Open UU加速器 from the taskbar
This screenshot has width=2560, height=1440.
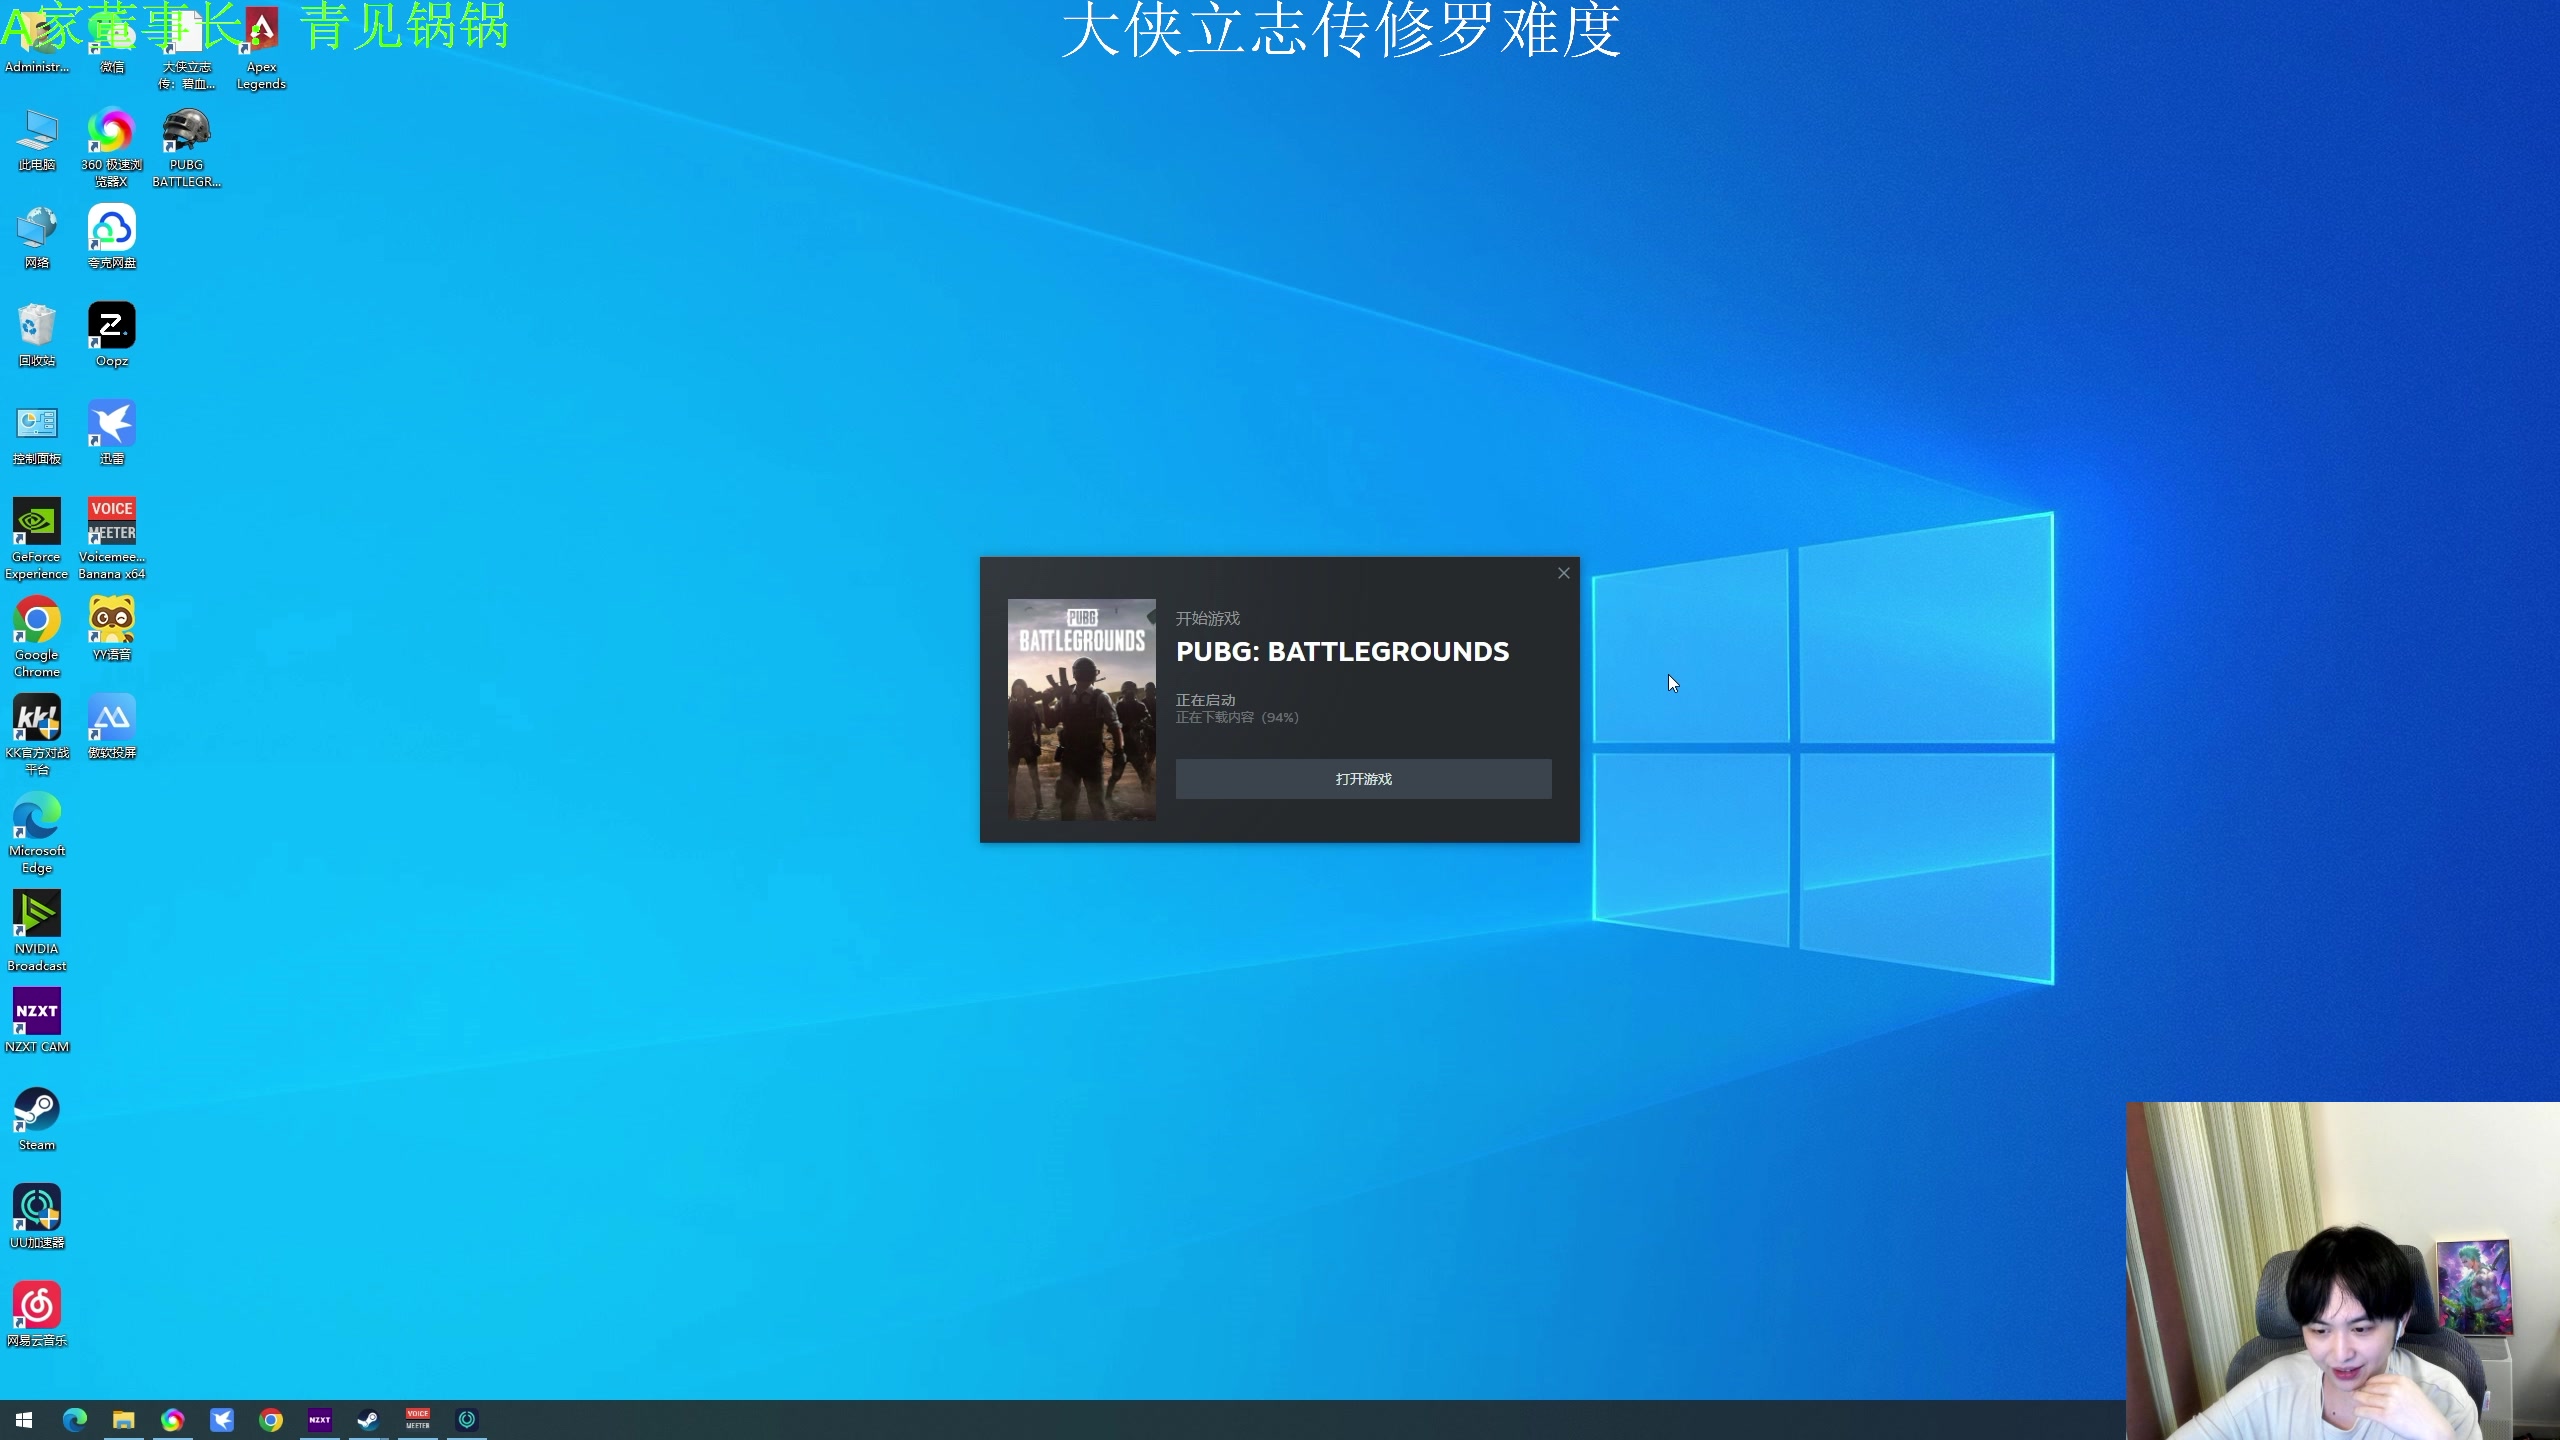467,1420
